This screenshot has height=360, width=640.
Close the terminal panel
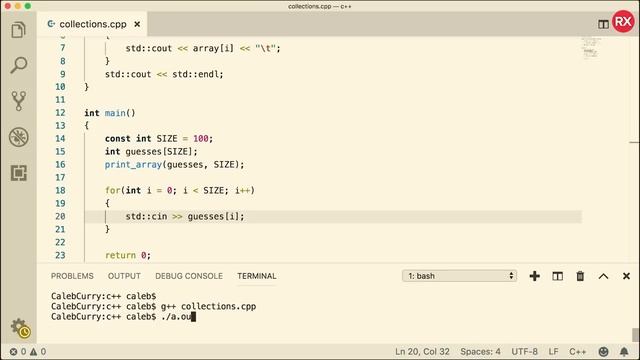click(x=626, y=276)
